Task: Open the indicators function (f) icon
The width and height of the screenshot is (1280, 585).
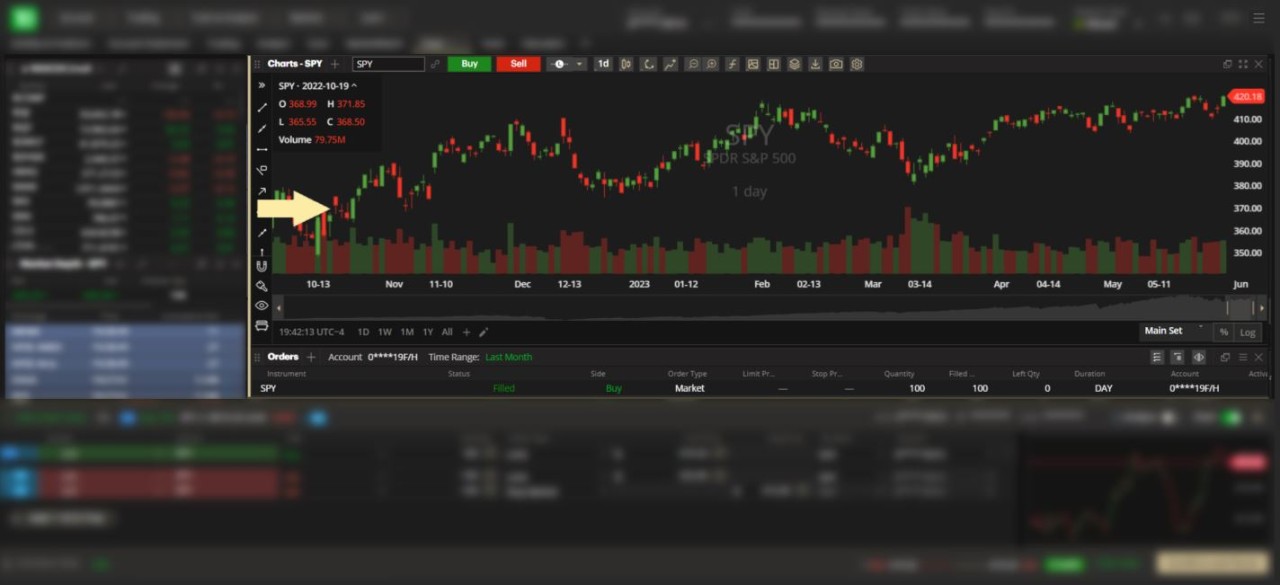Action: [x=732, y=64]
